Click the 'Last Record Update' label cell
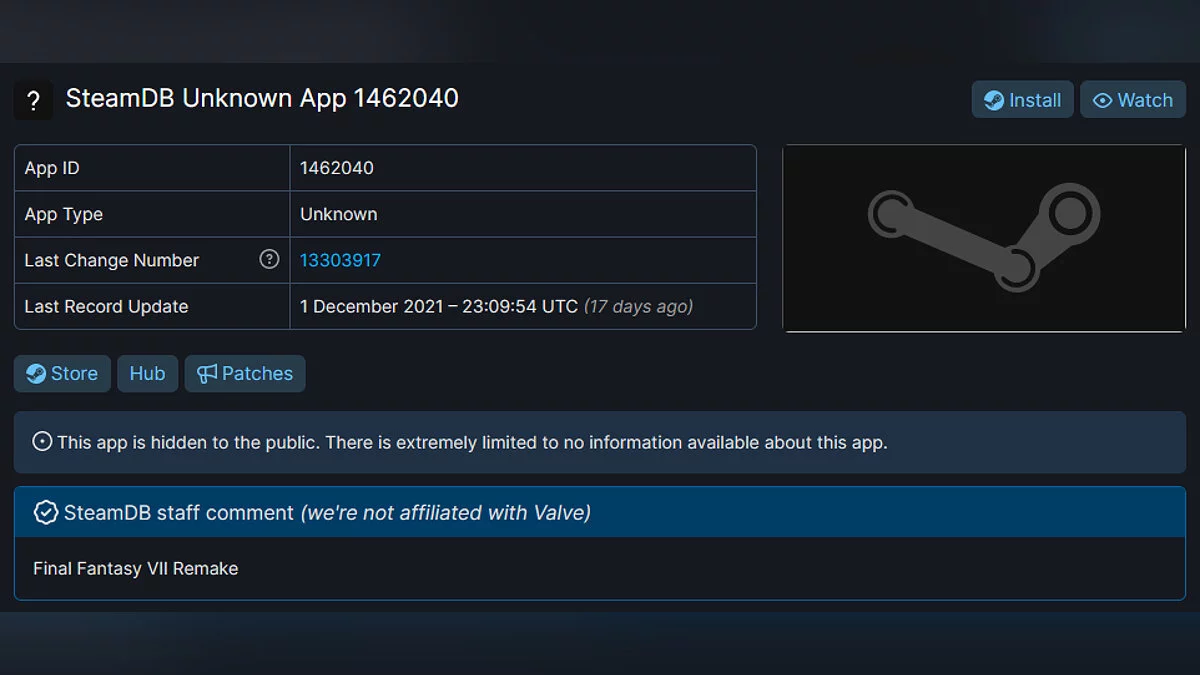The image size is (1200, 675). tap(152, 306)
